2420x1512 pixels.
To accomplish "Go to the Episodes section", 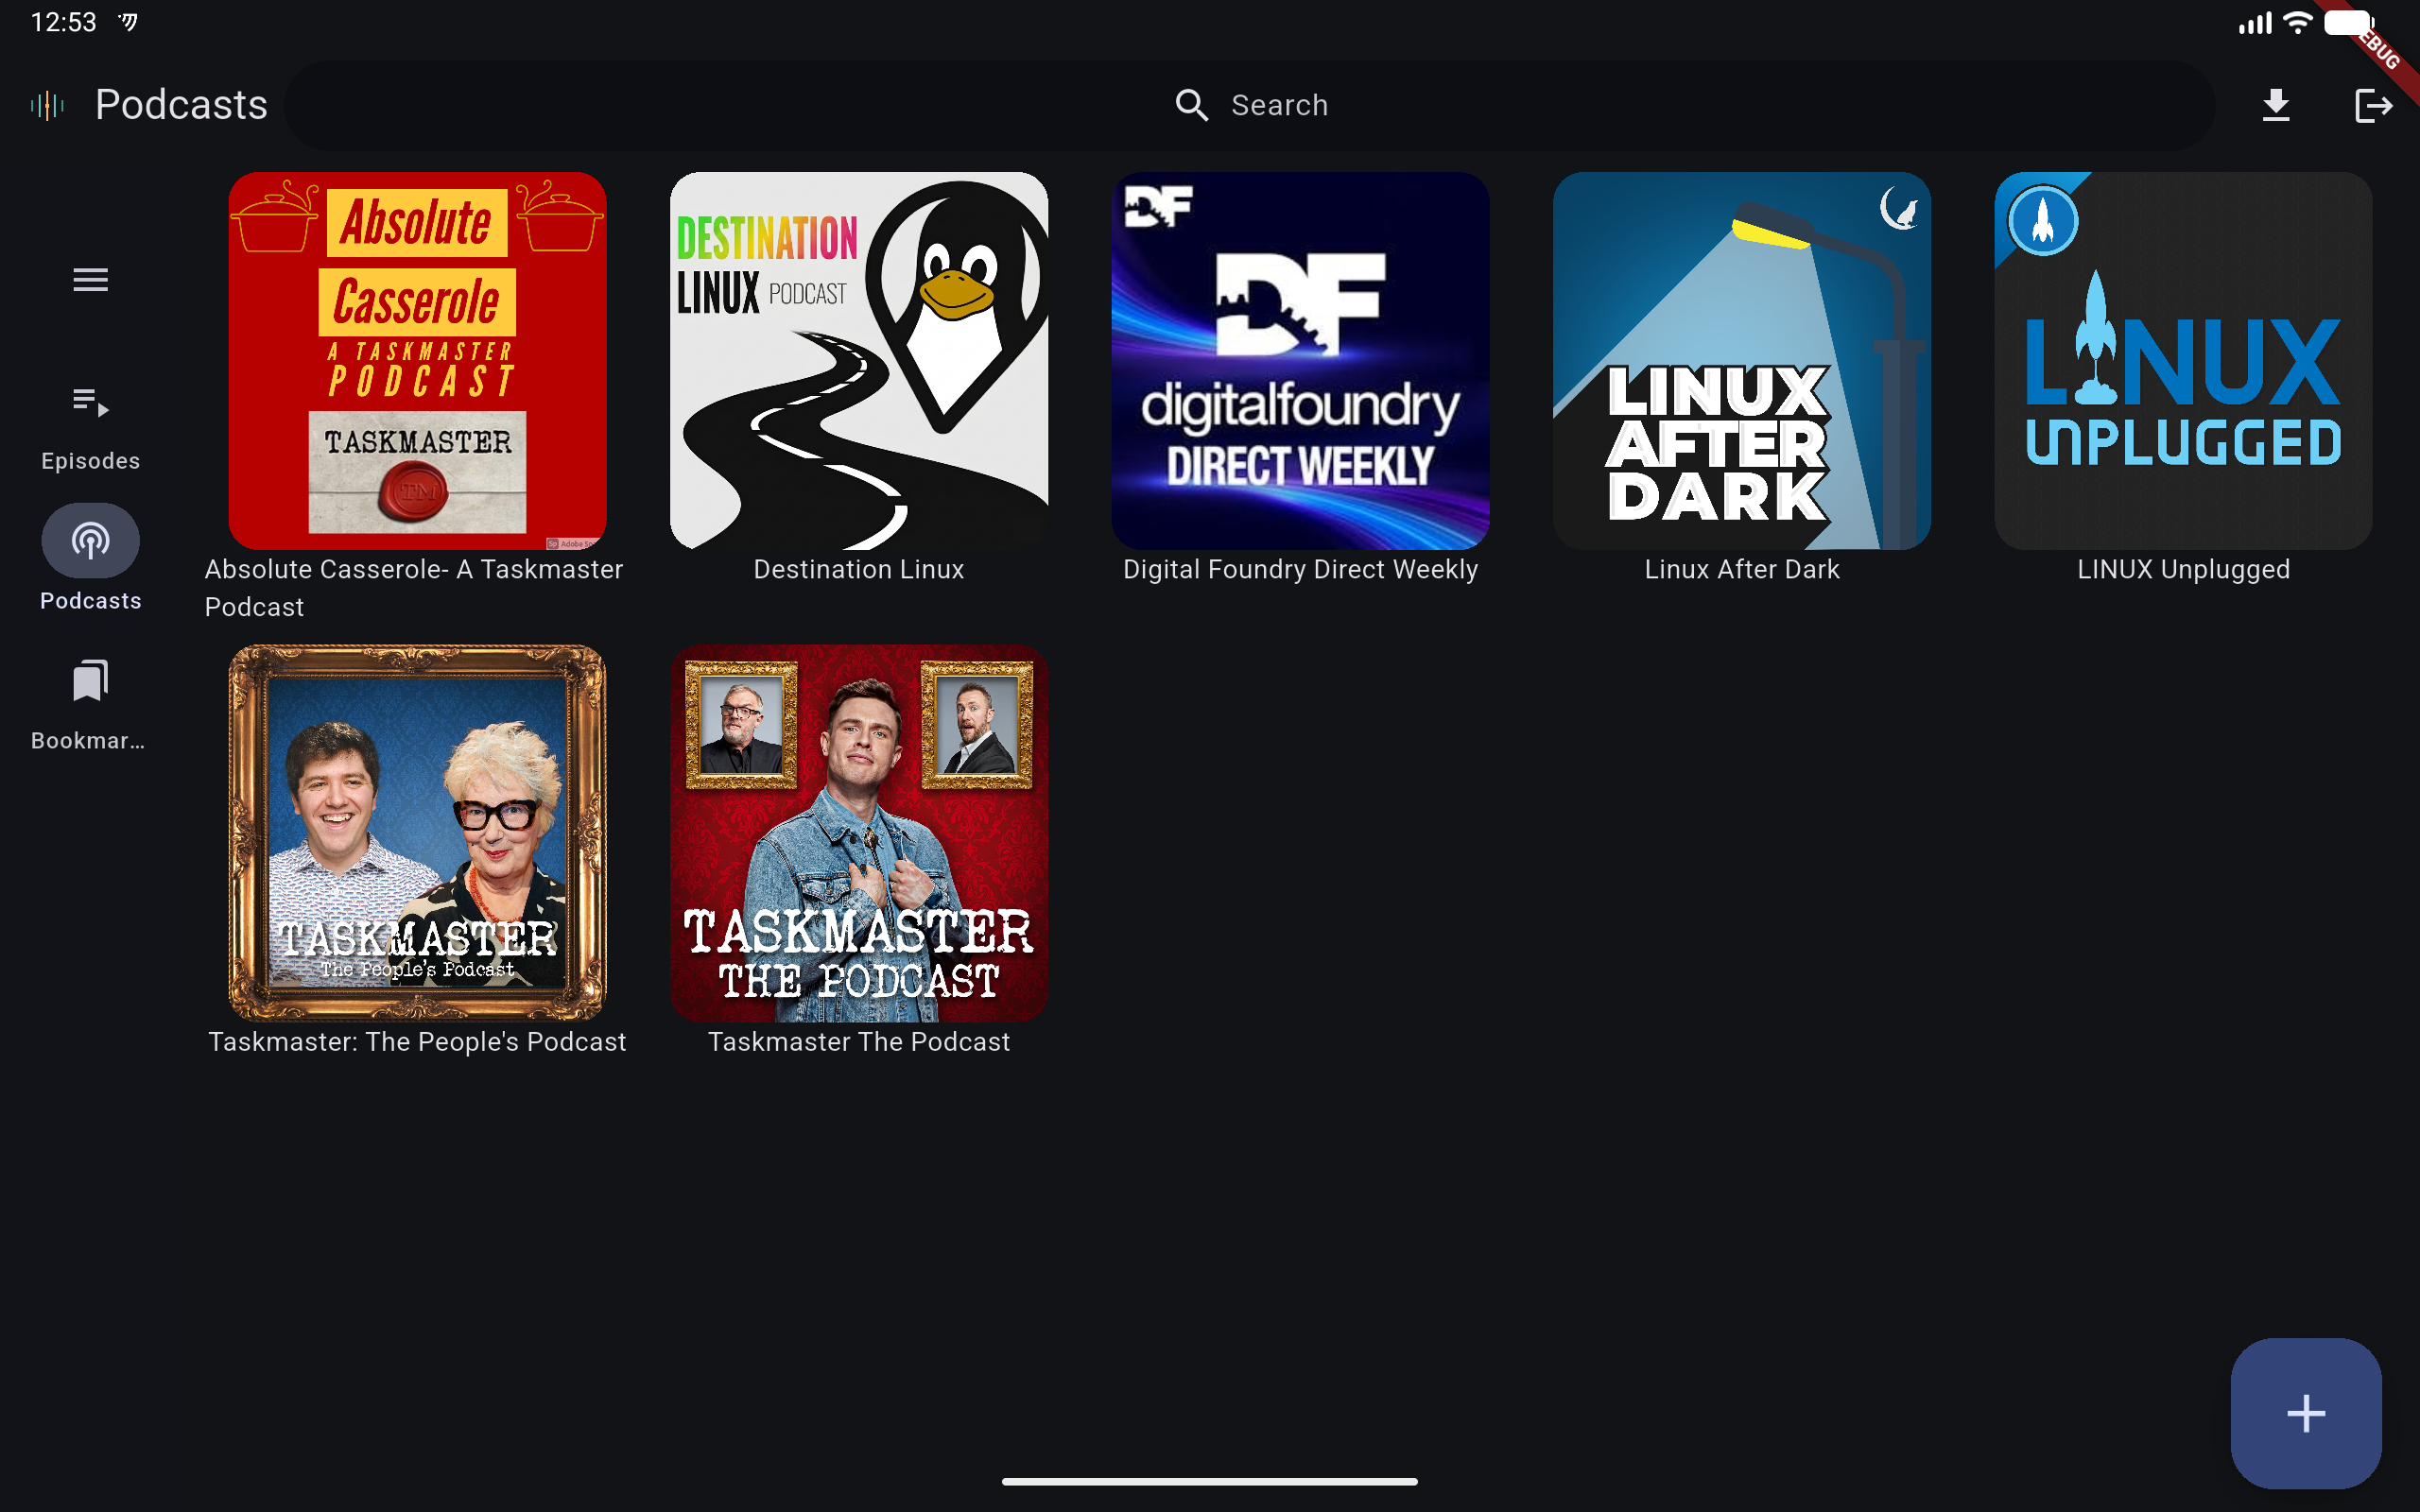I will pyautogui.click(x=90, y=428).
